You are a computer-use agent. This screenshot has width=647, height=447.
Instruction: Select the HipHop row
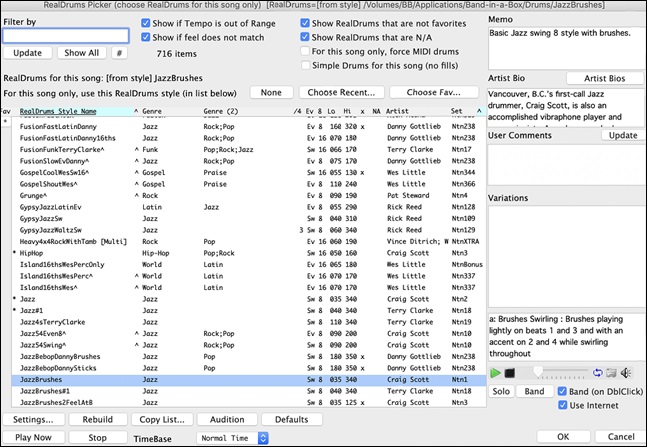coord(249,253)
